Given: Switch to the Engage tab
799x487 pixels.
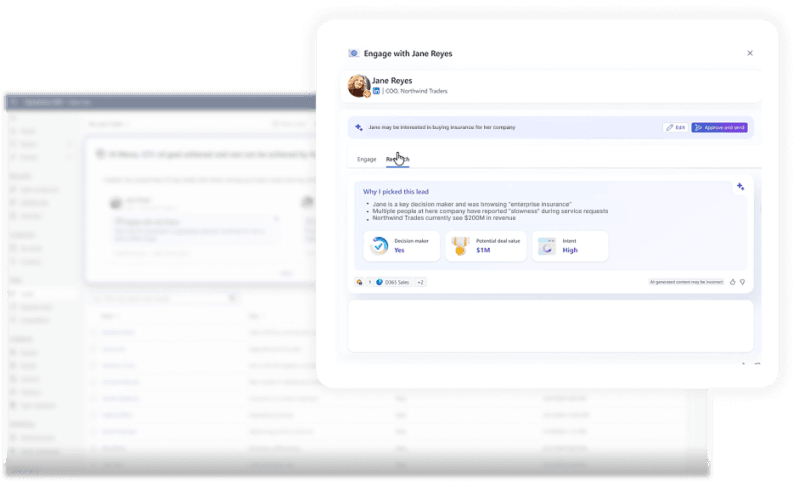Looking at the screenshot, I should (367, 159).
